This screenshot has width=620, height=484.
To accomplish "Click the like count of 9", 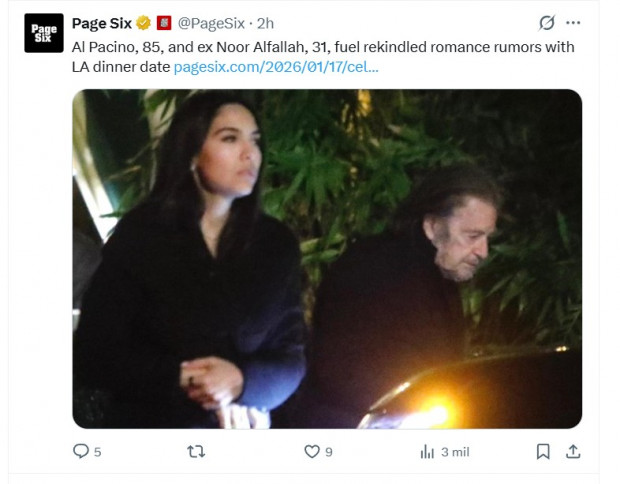I will pos(328,452).
